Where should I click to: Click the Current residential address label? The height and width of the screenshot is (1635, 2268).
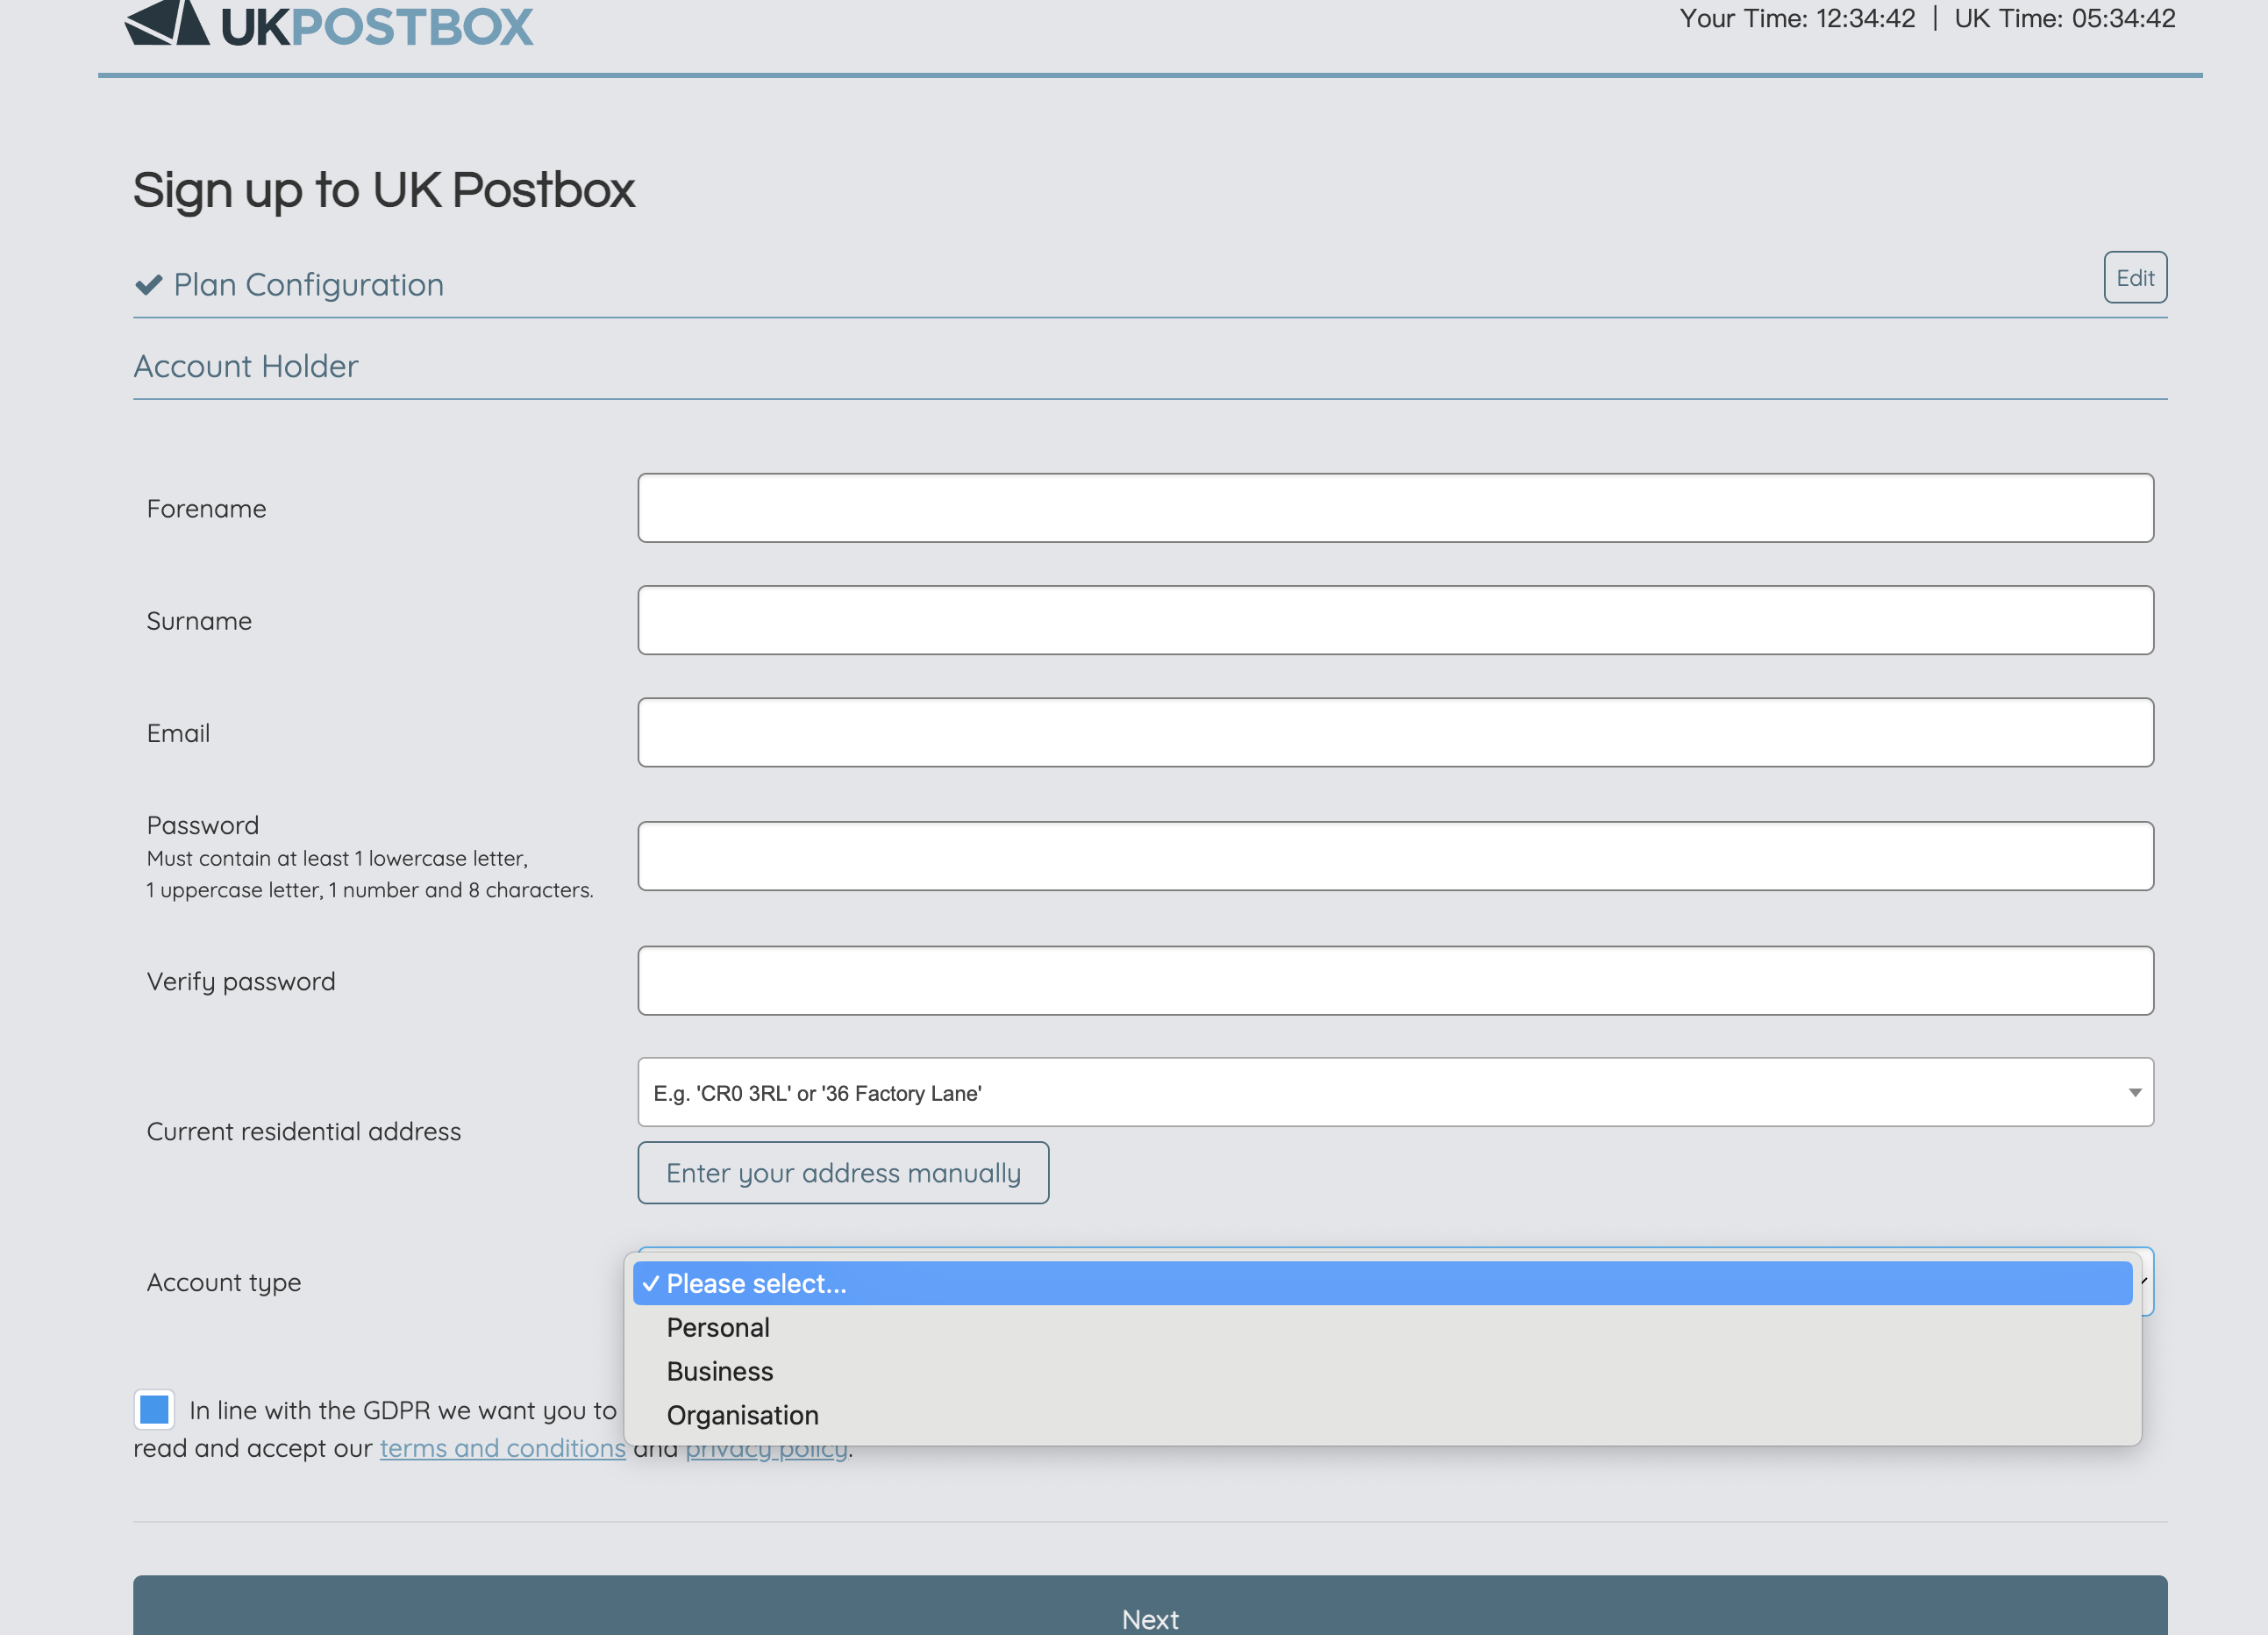tap(304, 1132)
